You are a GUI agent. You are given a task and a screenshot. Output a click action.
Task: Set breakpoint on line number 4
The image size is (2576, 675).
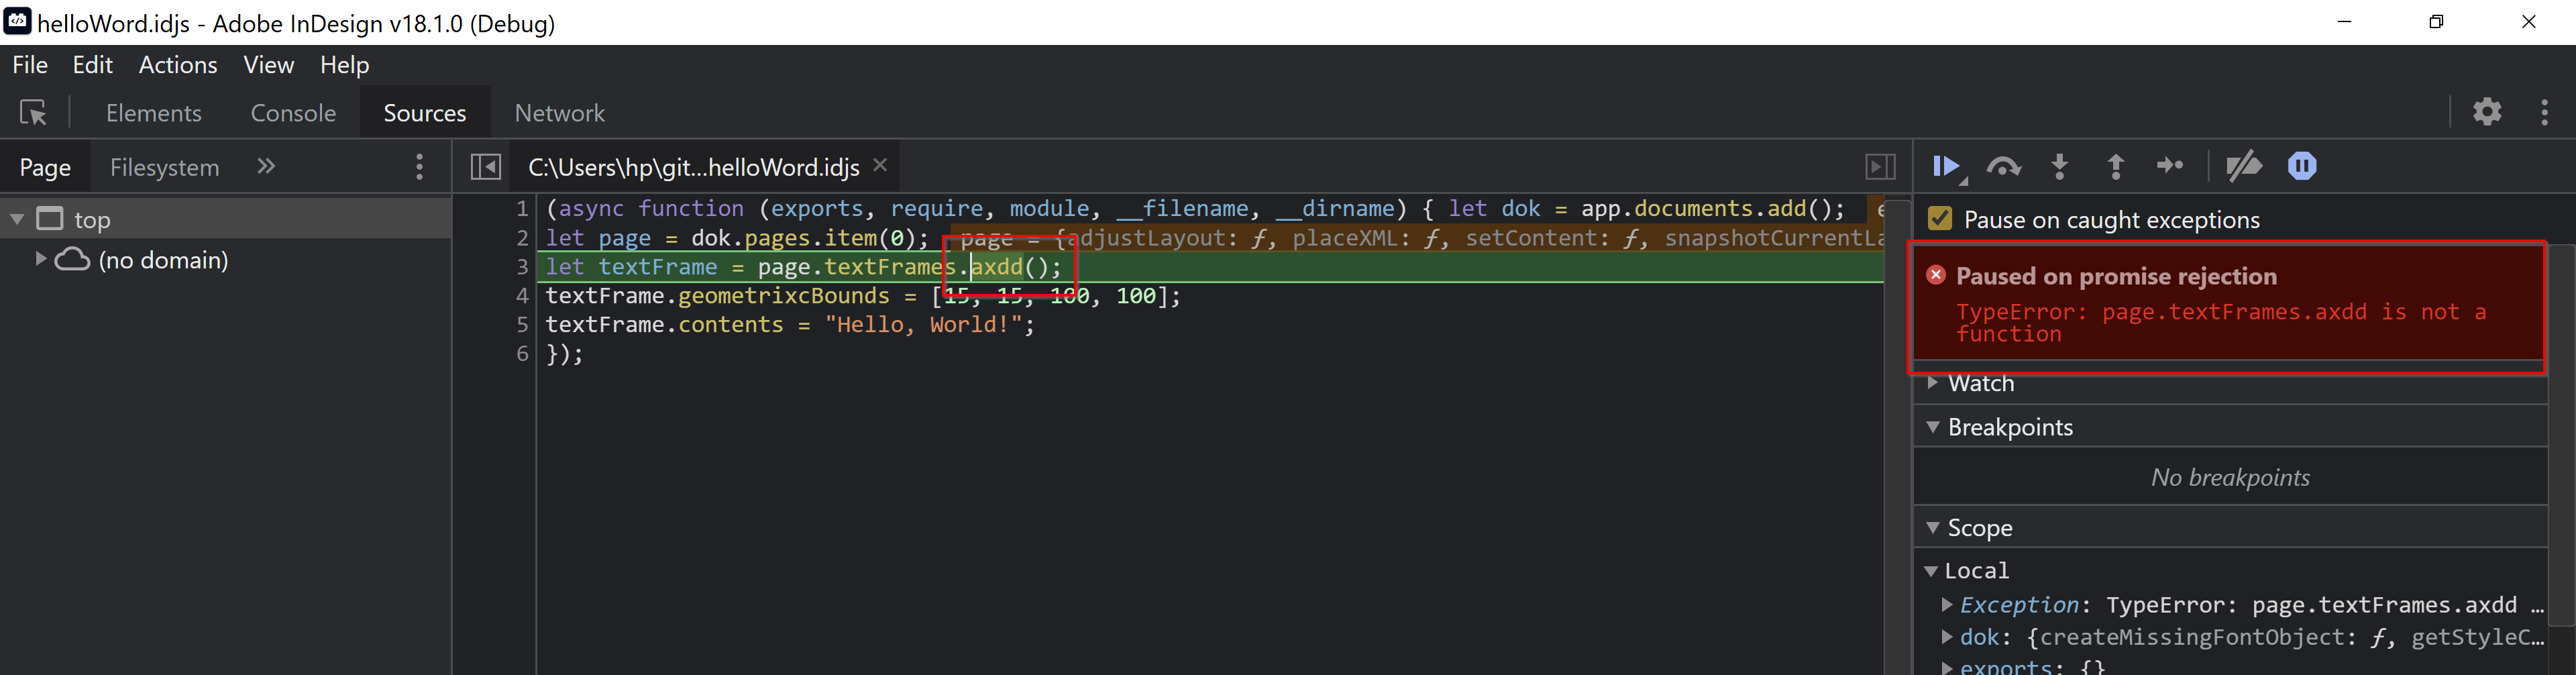(521, 296)
